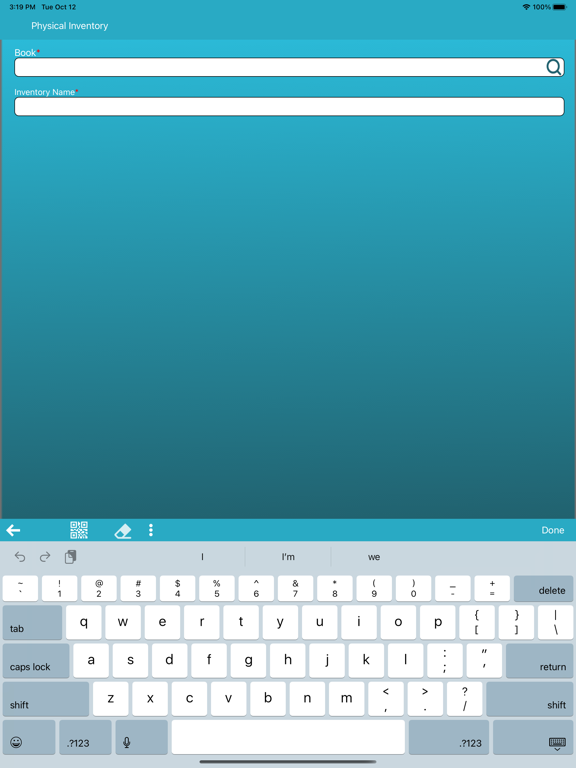
Task: Tap the v key
Action: (x=229, y=699)
